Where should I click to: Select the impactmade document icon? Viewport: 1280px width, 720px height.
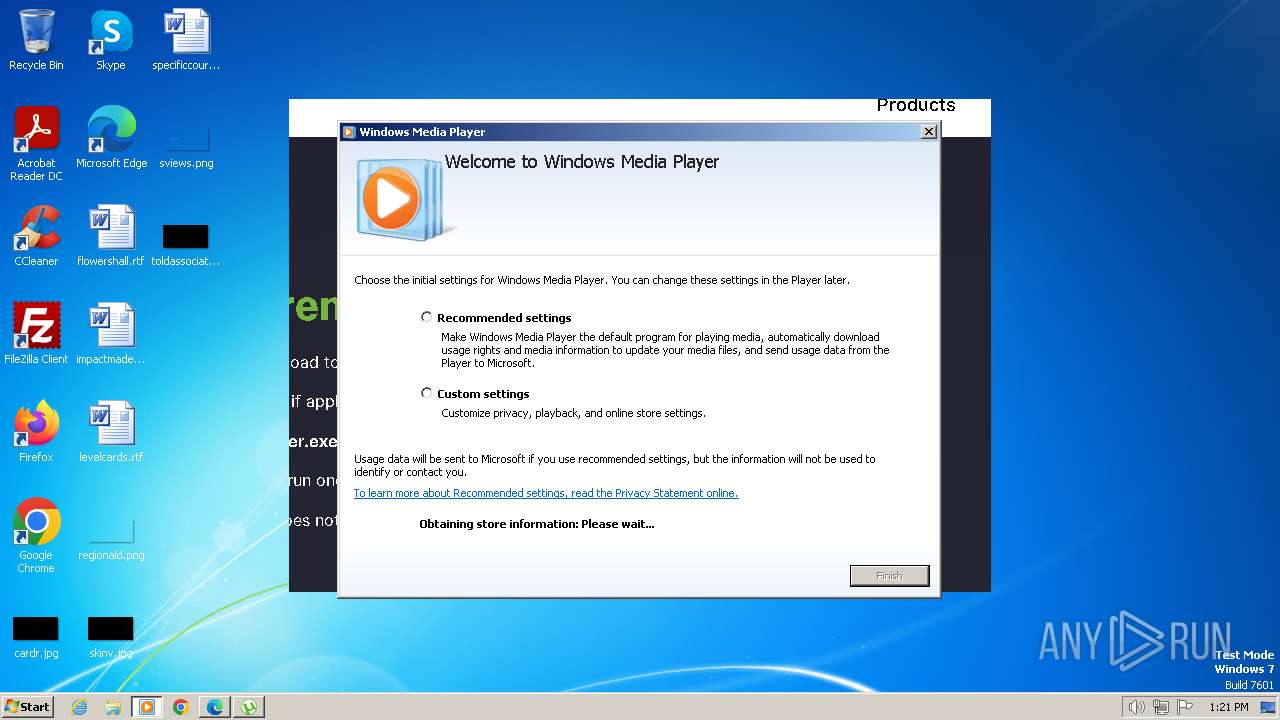pyautogui.click(x=111, y=333)
